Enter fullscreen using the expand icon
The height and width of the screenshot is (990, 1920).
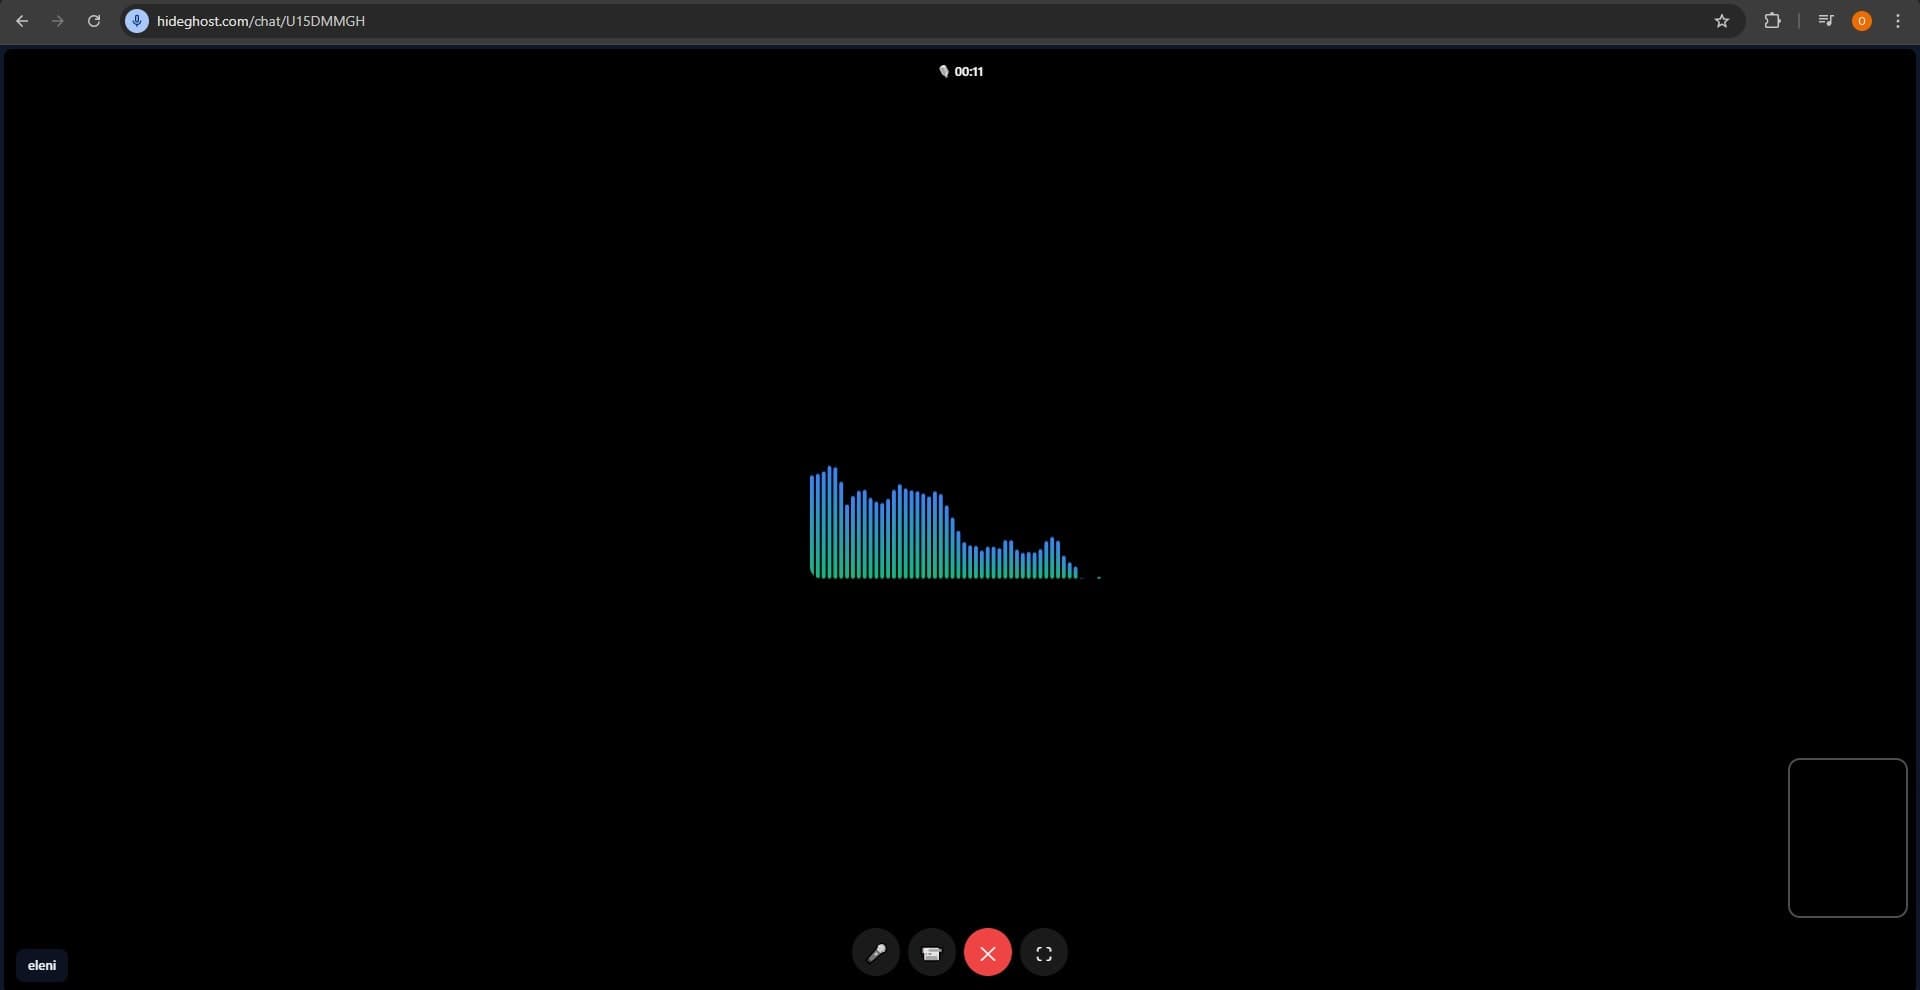click(x=1043, y=952)
